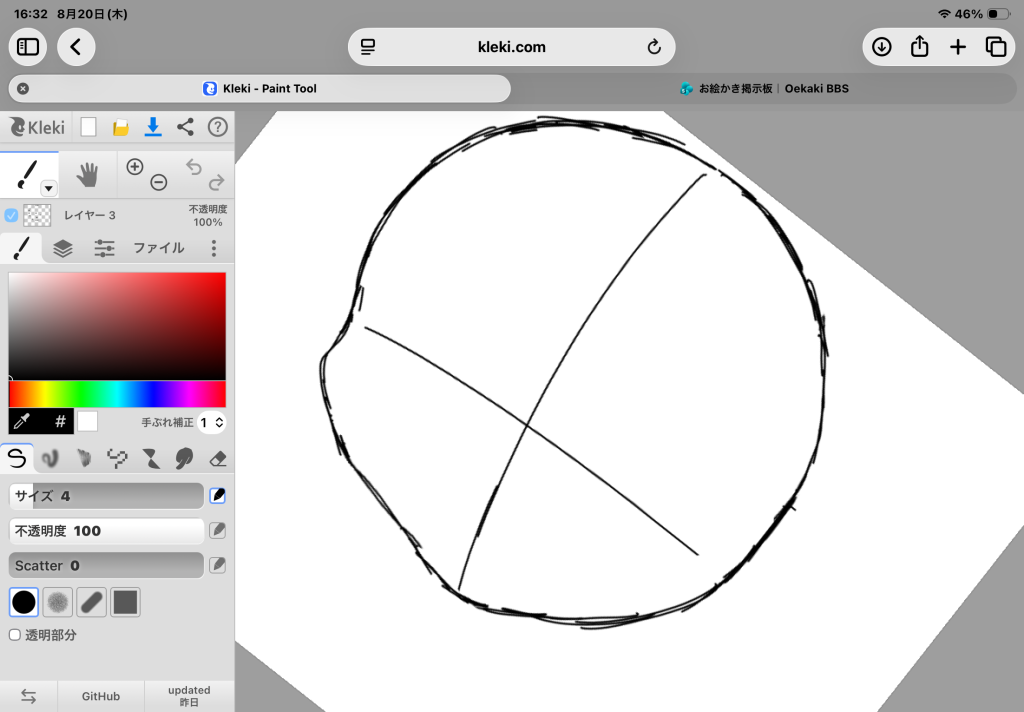Open the page reader options icon

pyautogui.click(x=368, y=47)
